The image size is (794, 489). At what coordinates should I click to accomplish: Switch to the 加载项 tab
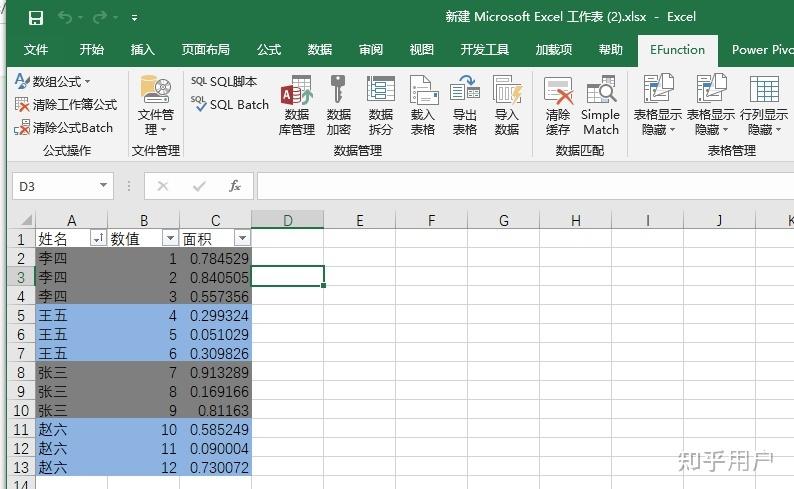(553, 50)
